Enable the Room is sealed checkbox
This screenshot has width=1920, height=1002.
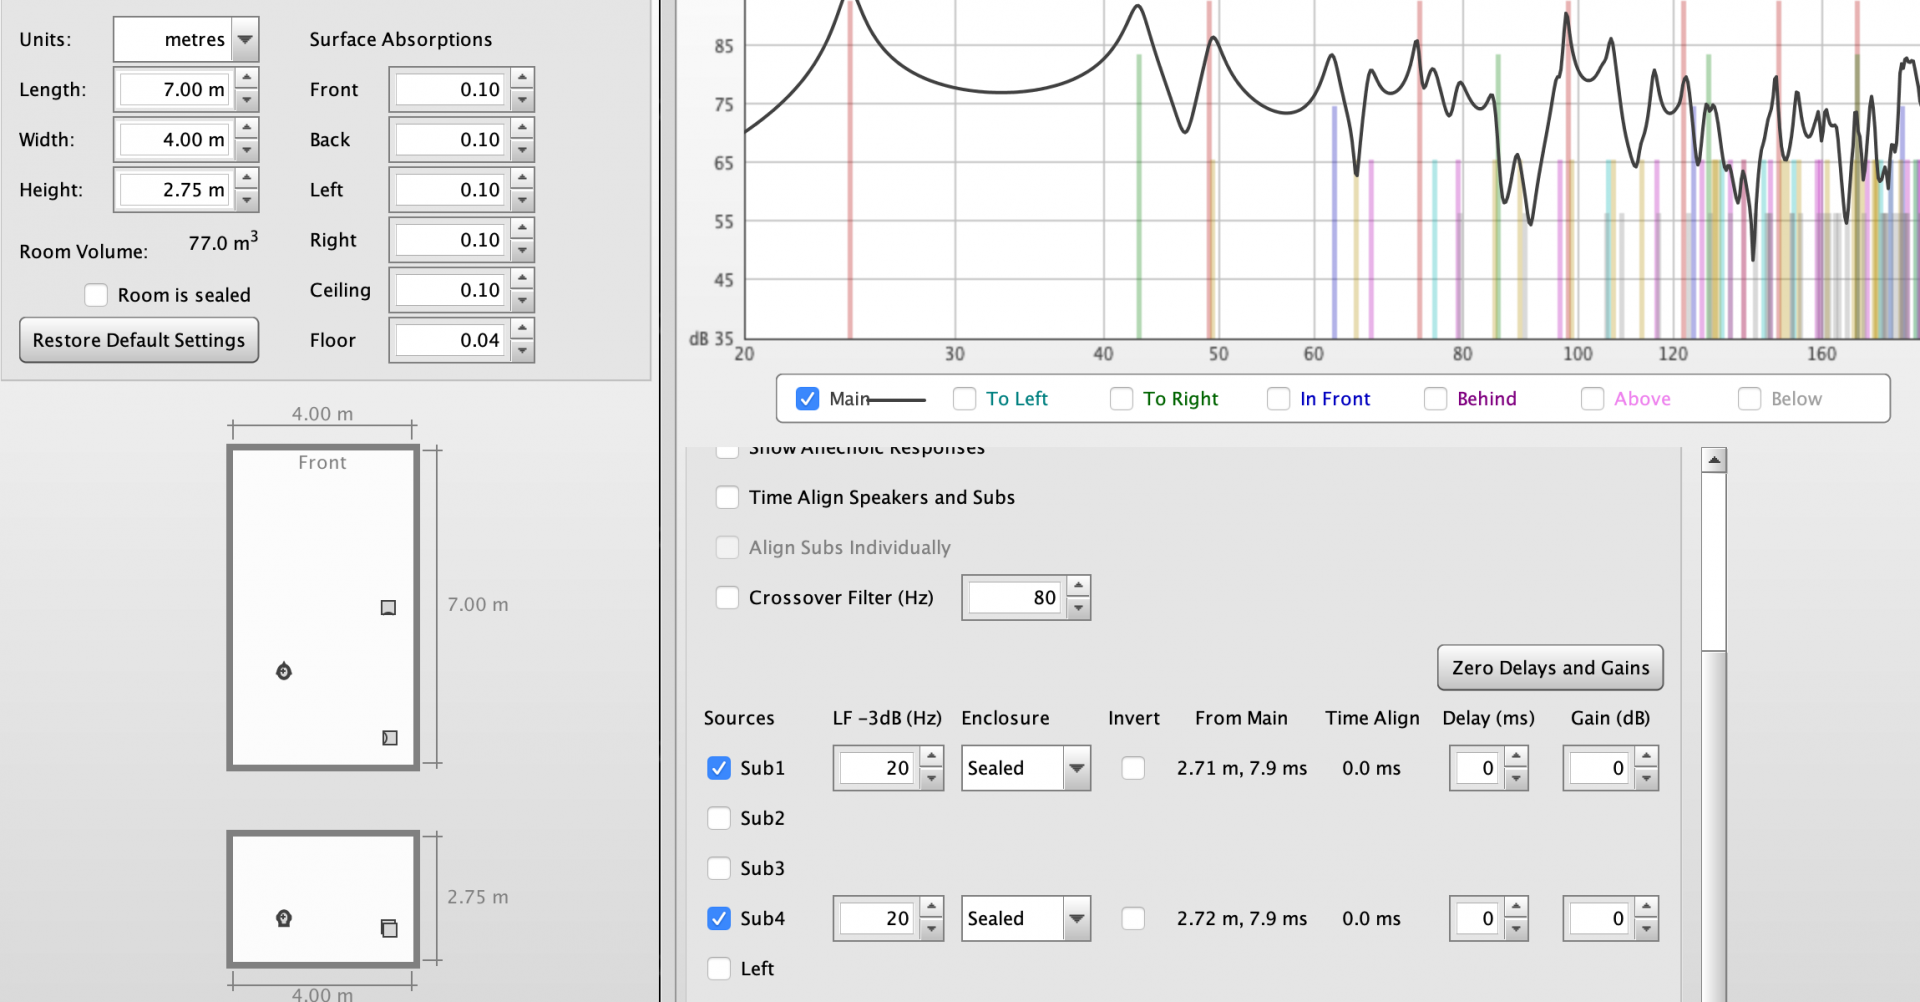96,295
